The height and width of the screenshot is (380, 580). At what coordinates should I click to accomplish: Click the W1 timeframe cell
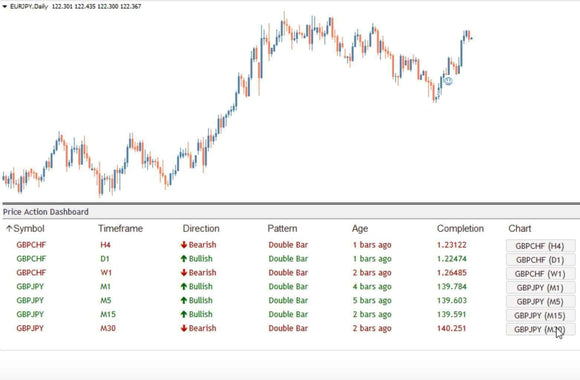(106, 273)
